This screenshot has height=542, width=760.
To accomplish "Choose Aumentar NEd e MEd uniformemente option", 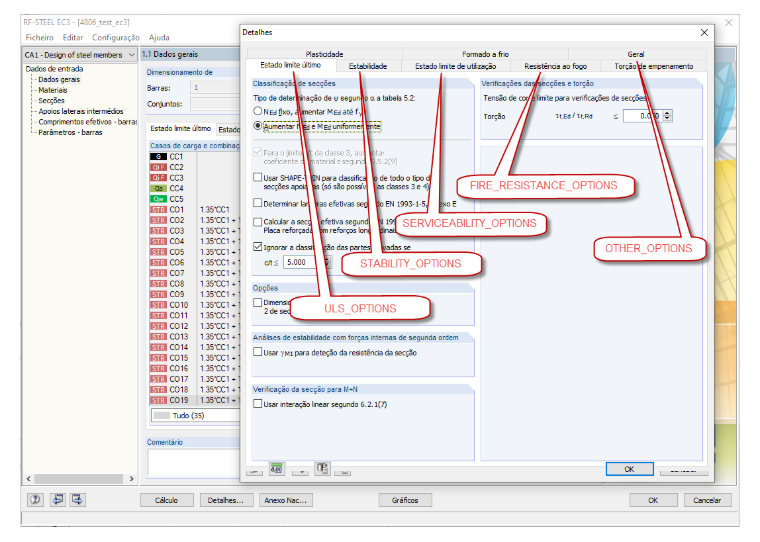I will [258, 126].
